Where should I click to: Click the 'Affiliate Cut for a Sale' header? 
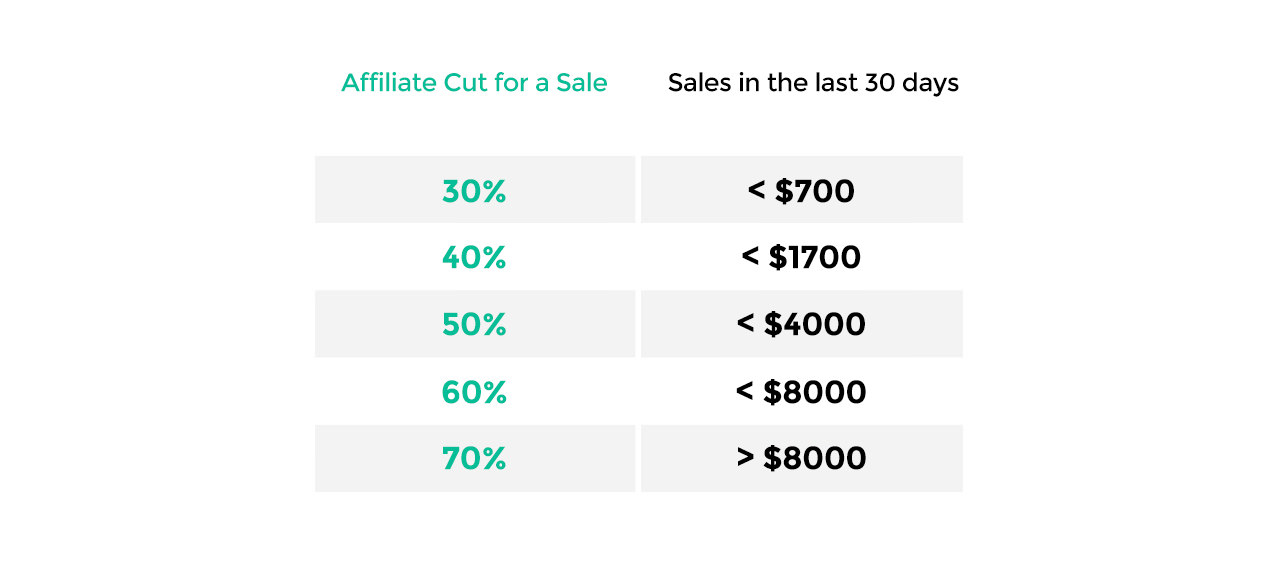coord(474,82)
